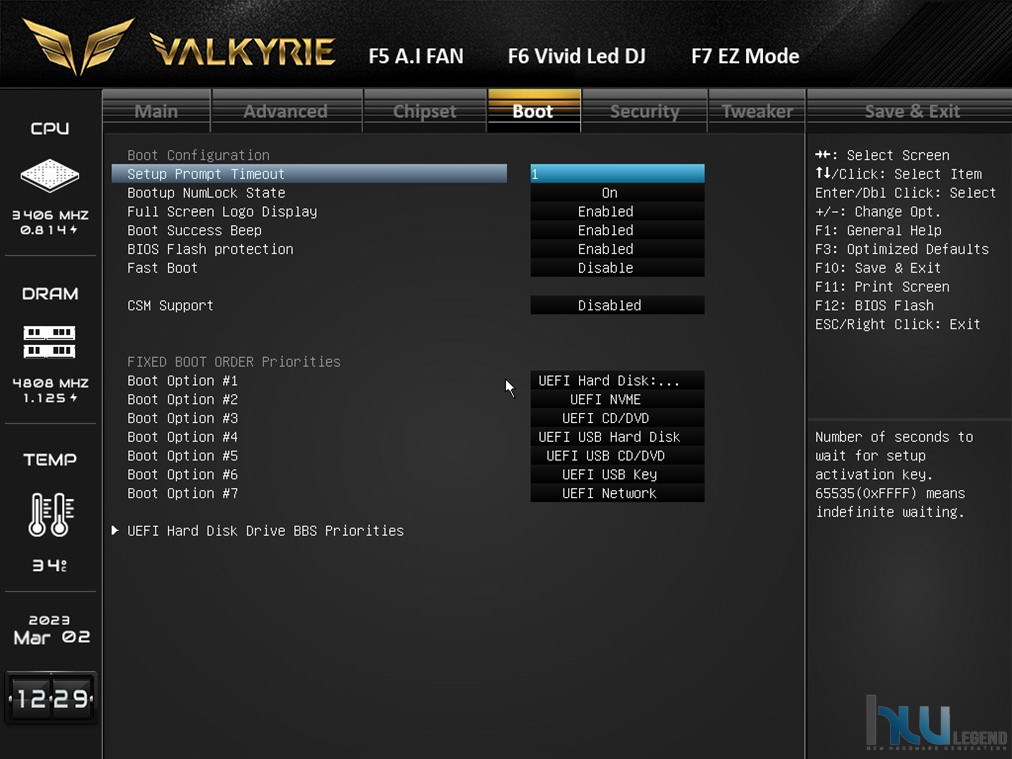
Task: Select BIOS Flash protection label
Action: 210,248
